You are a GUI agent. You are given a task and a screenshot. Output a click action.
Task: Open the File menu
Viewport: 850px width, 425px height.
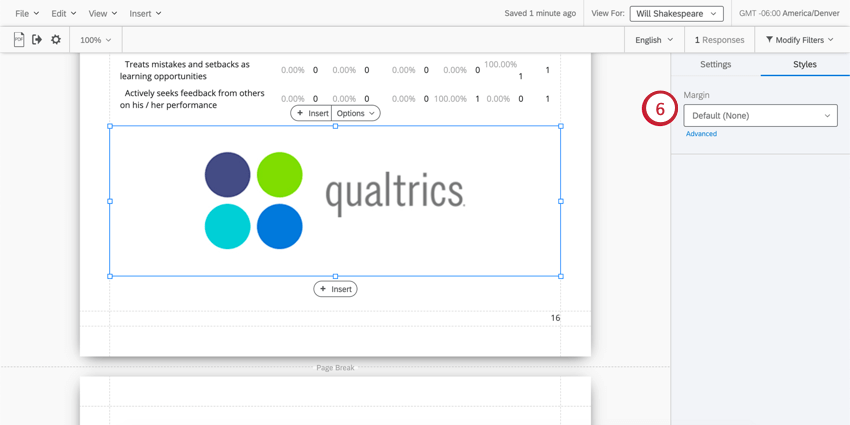(27, 14)
